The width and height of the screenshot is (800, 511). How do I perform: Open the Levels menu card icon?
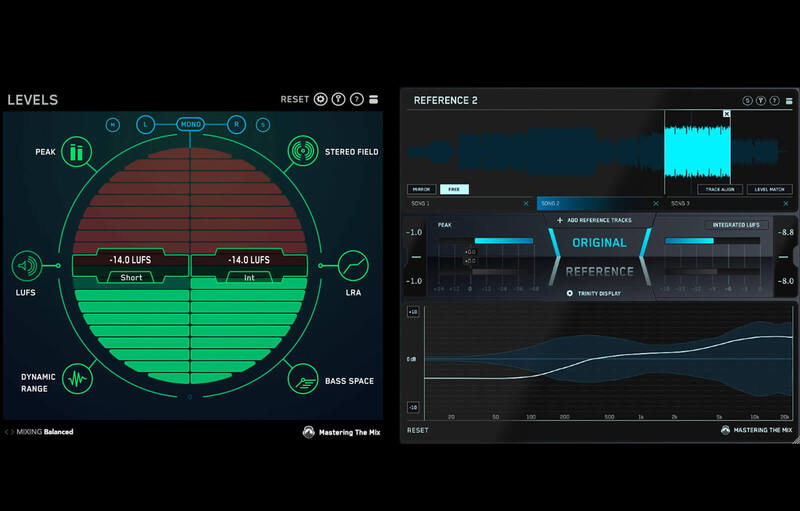pyautogui.click(x=373, y=99)
